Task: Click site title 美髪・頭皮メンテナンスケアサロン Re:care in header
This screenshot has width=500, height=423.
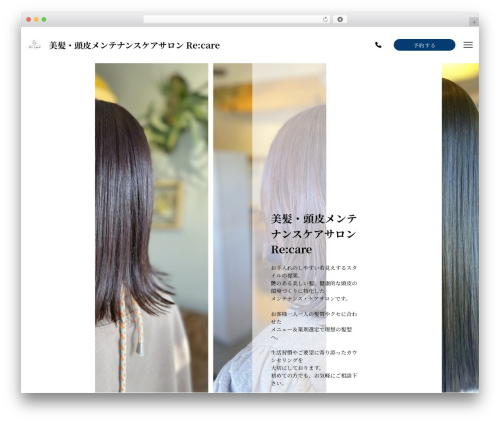Action: pyautogui.click(x=134, y=45)
